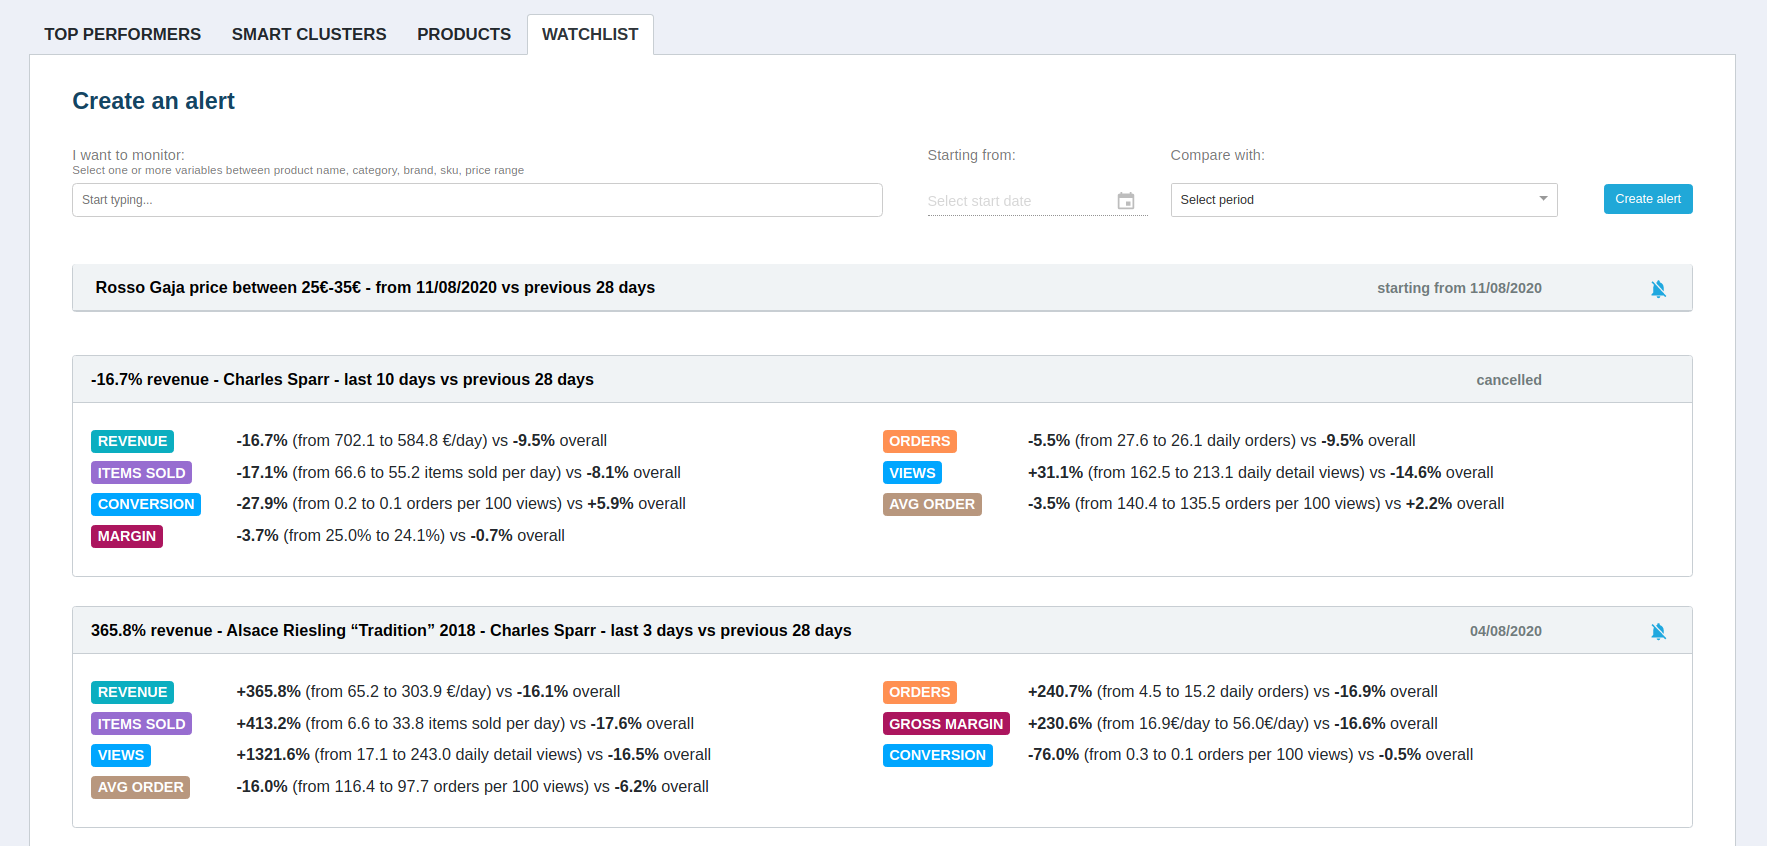Image resolution: width=1767 pixels, height=846 pixels.
Task: Open the Select period dropdown
Action: 1363,200
